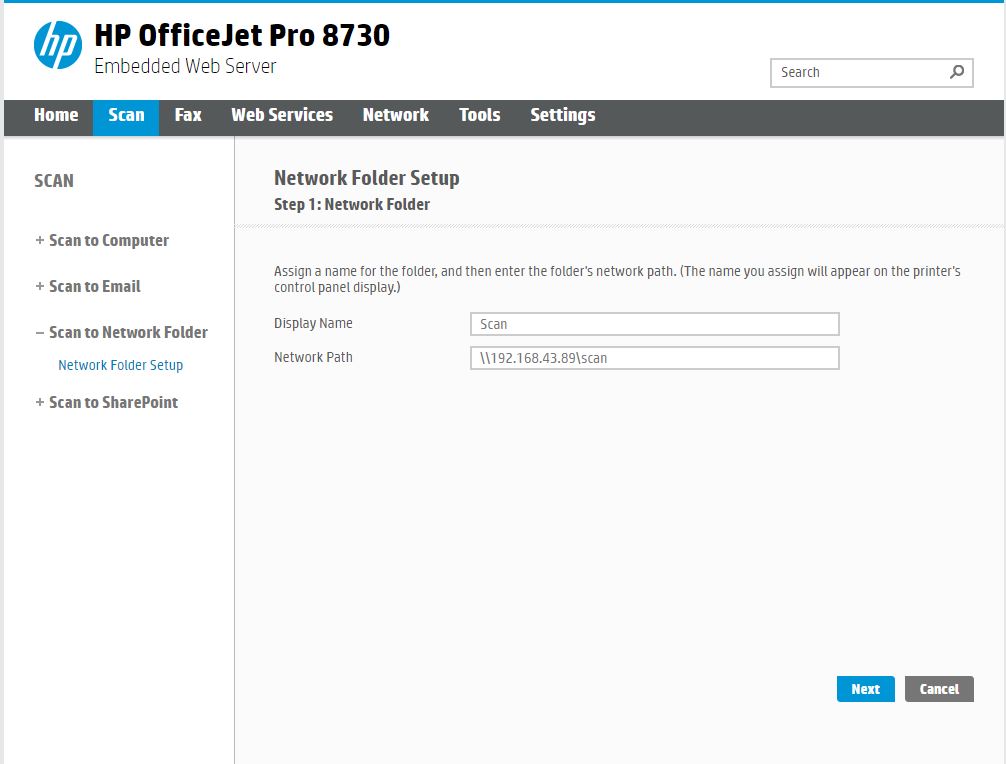Screen dimensions: 1006x764
Task: Expand the Scan to SharePoint section
Action: click(x=112, y=402)
